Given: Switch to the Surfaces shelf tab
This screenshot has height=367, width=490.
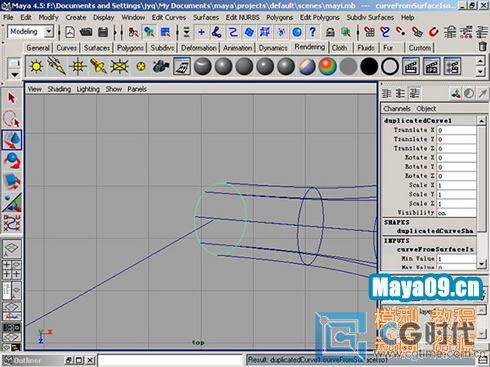Looking at the screenshot, I should (x=97, y=48).
